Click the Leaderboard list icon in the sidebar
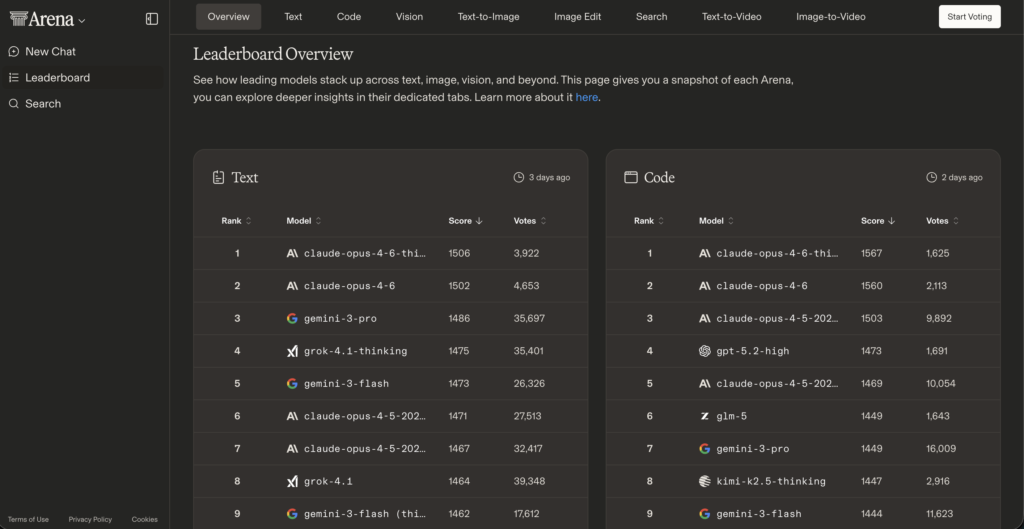1024x529 pixels. click(x=14, y=77)
